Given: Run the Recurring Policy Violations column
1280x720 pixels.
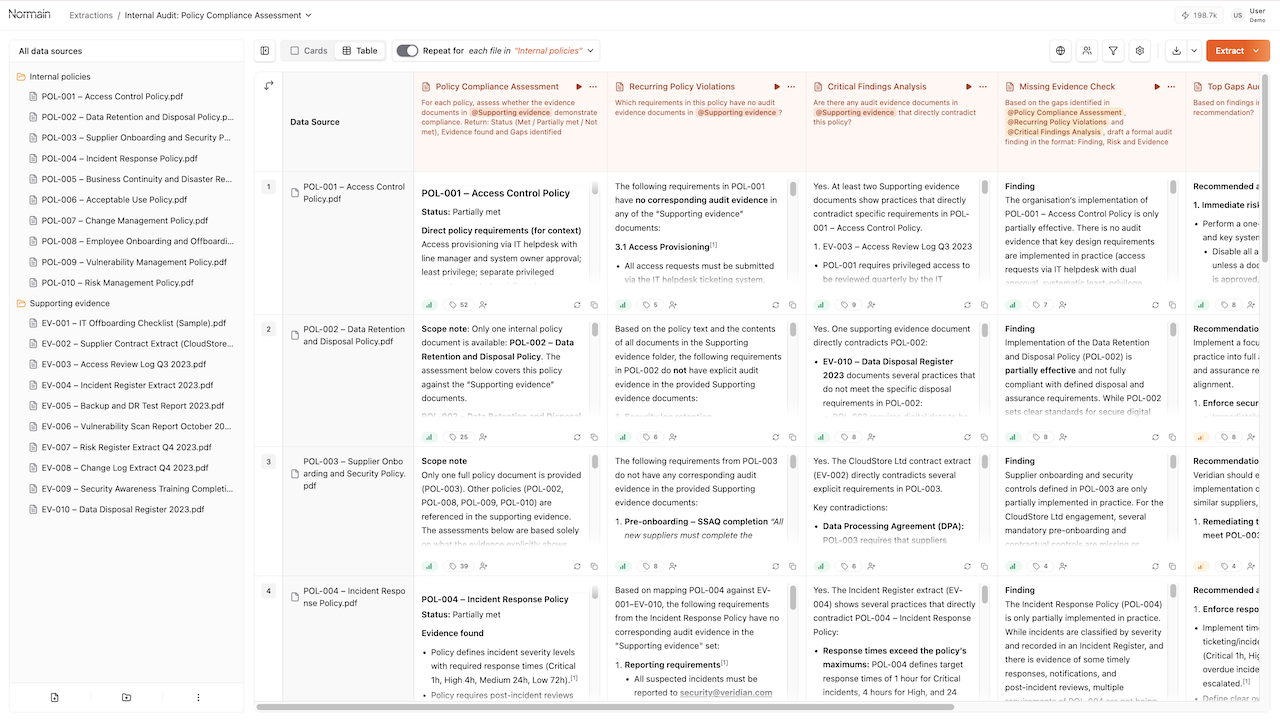Looking at the screenshot, I should (x=776, y=87).
